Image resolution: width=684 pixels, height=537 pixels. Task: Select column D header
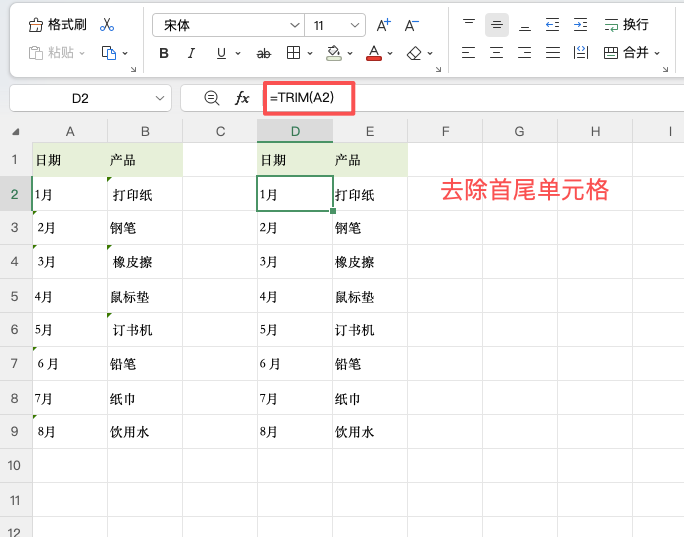click(x=295, y=131)
